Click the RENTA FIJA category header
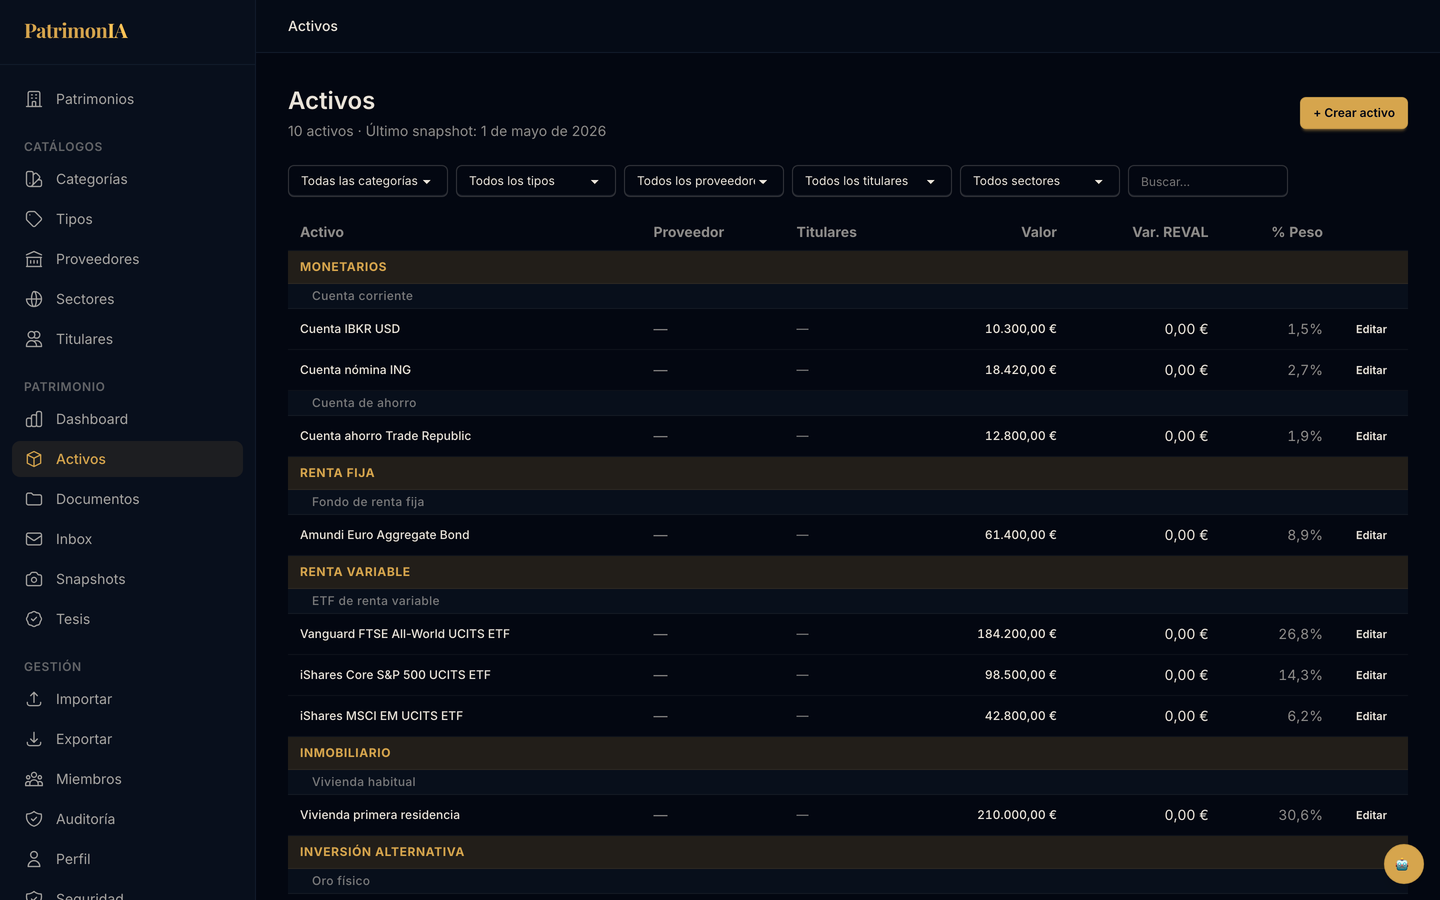This screenshot has width=1440, height=900. (848, 473)
